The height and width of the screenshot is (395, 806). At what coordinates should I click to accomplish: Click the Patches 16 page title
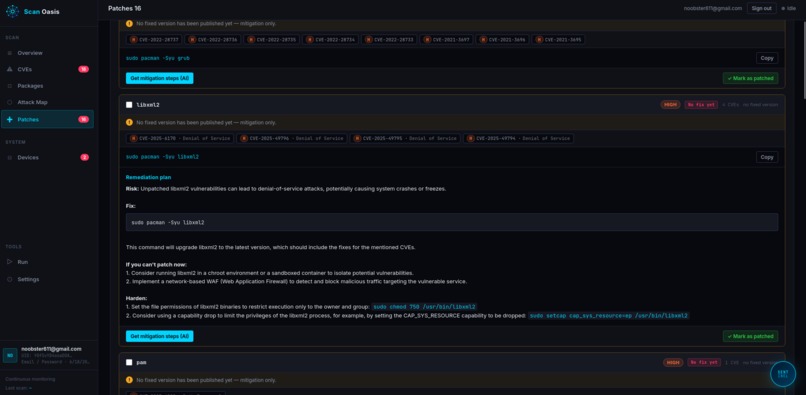coord(125,8)
